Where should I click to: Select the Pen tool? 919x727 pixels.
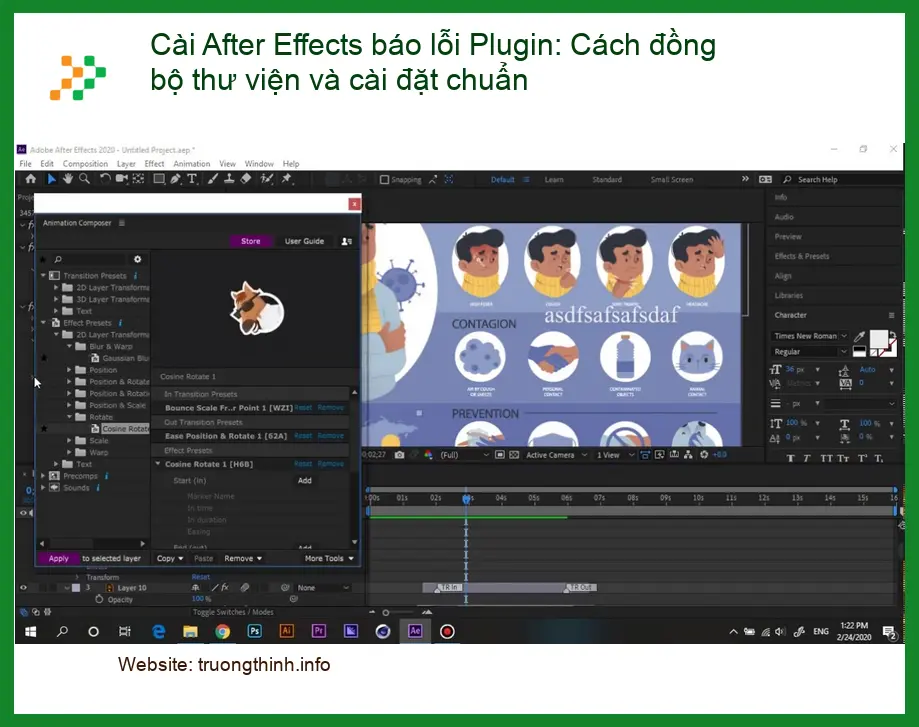(x=175, y=179)
